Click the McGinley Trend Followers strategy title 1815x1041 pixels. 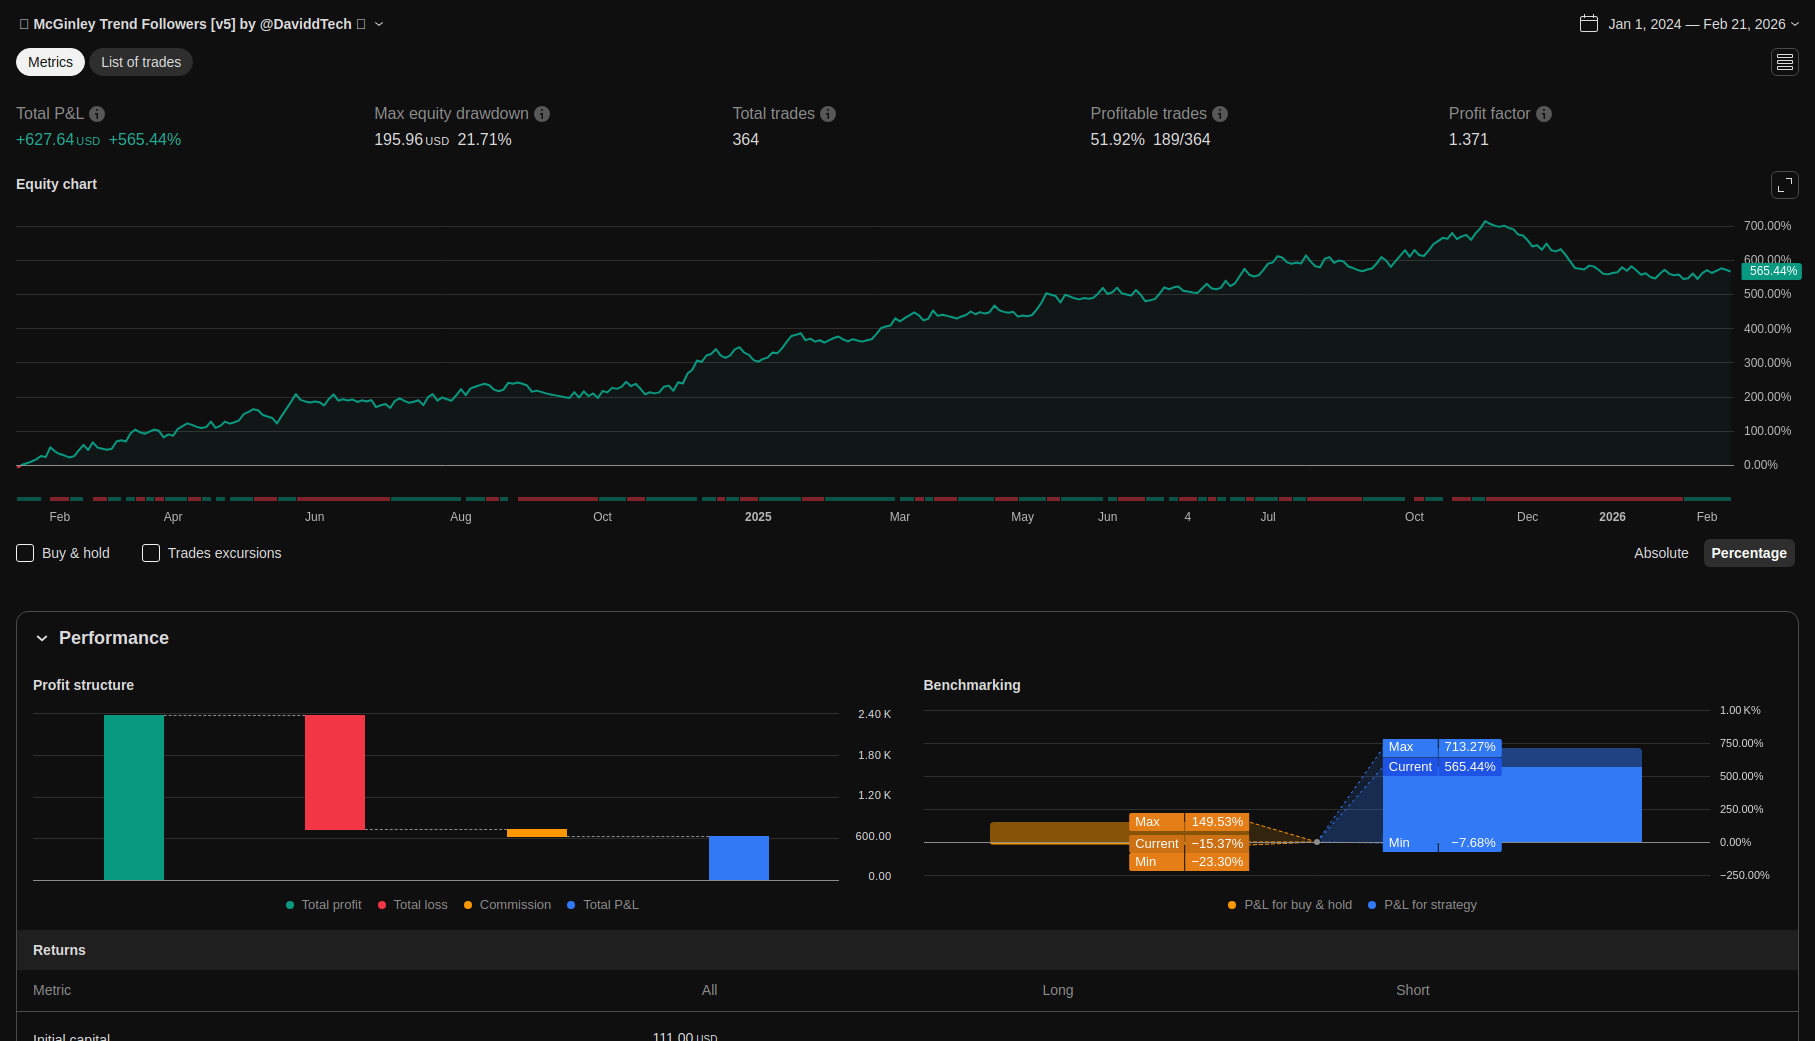point(192,24)
